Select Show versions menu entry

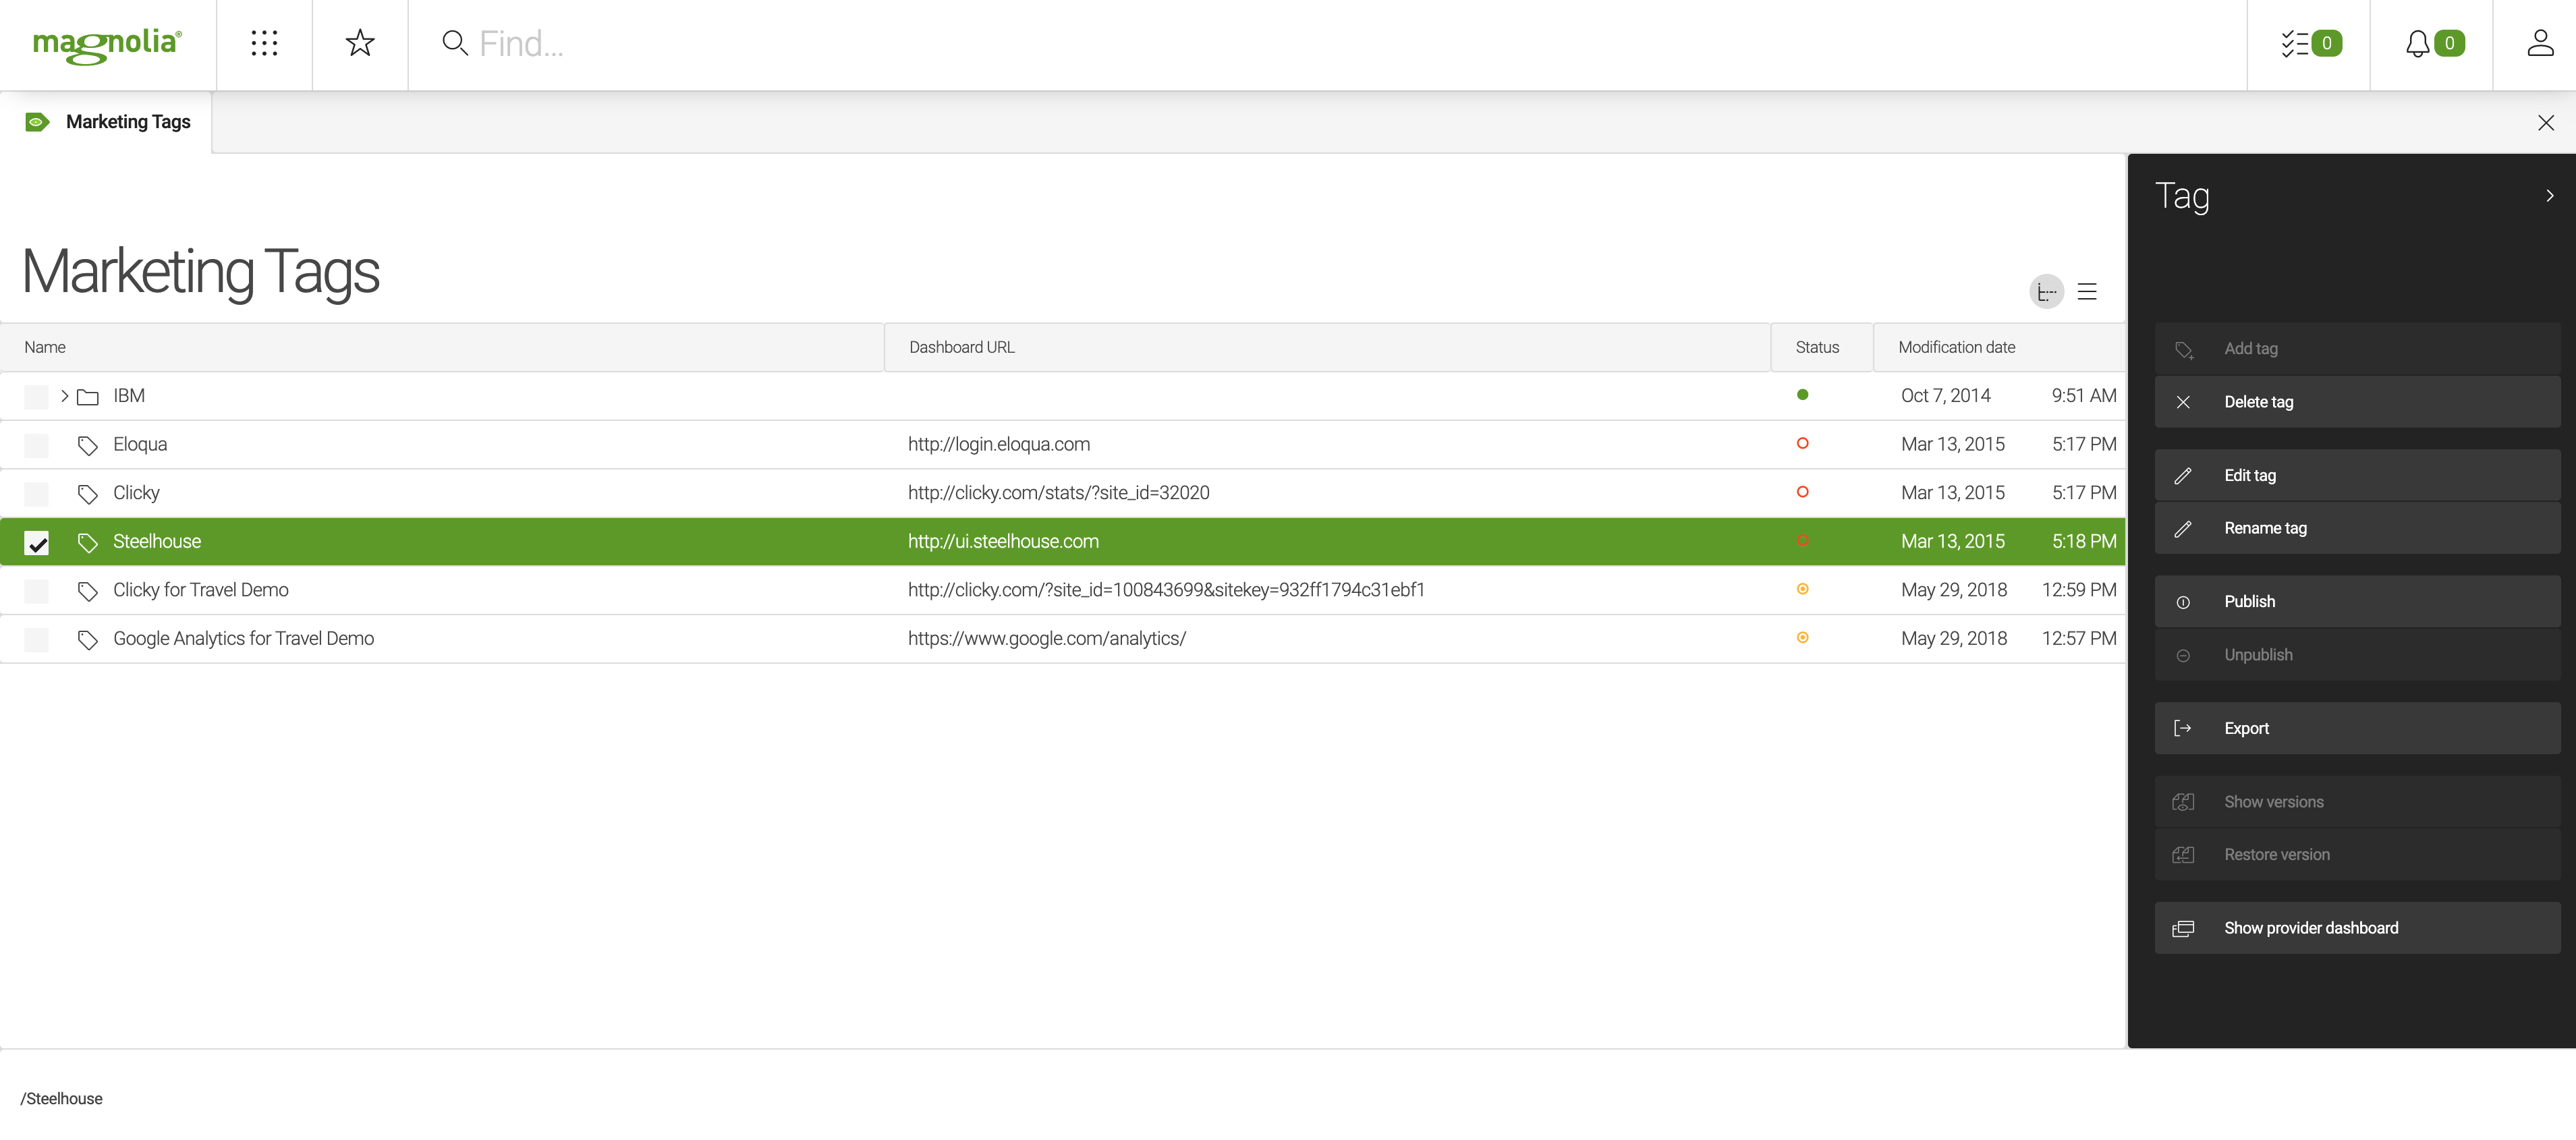(x=2274, y=801)
